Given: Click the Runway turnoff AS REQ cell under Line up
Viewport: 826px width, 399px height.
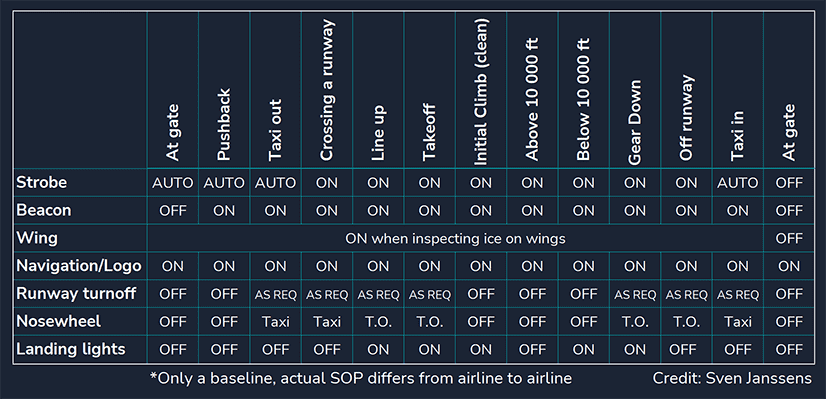Looking at the screenshot, I should pyautogui.click(x=378, y=295).
